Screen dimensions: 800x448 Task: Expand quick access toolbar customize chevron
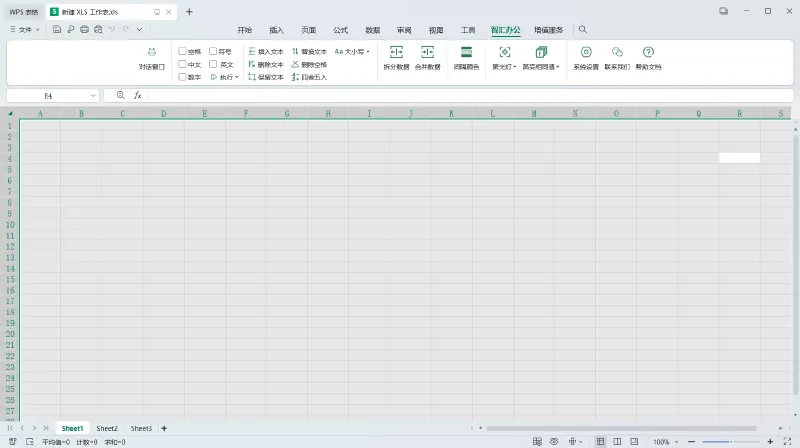point(139,30)
